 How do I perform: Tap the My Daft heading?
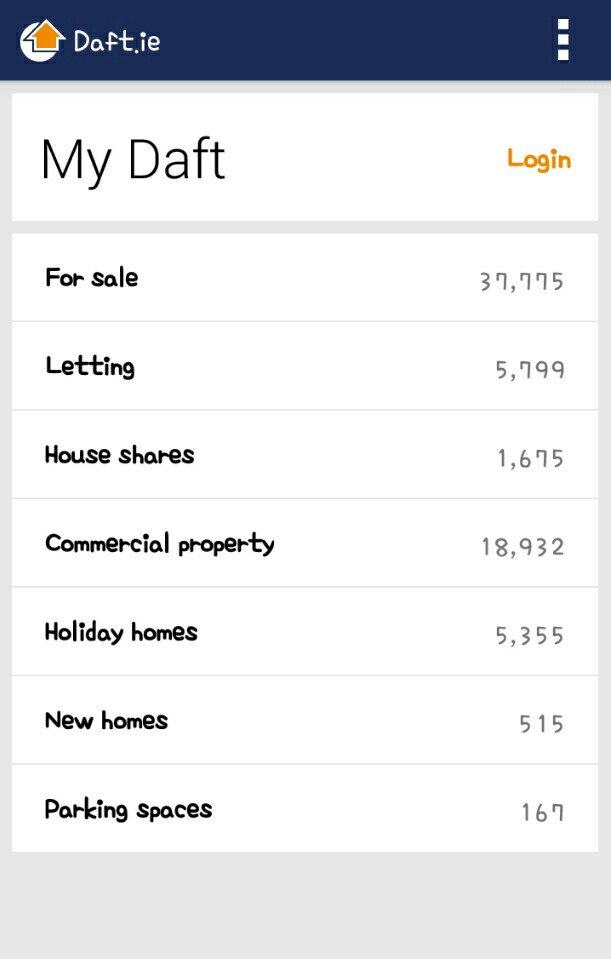[133, 160]
